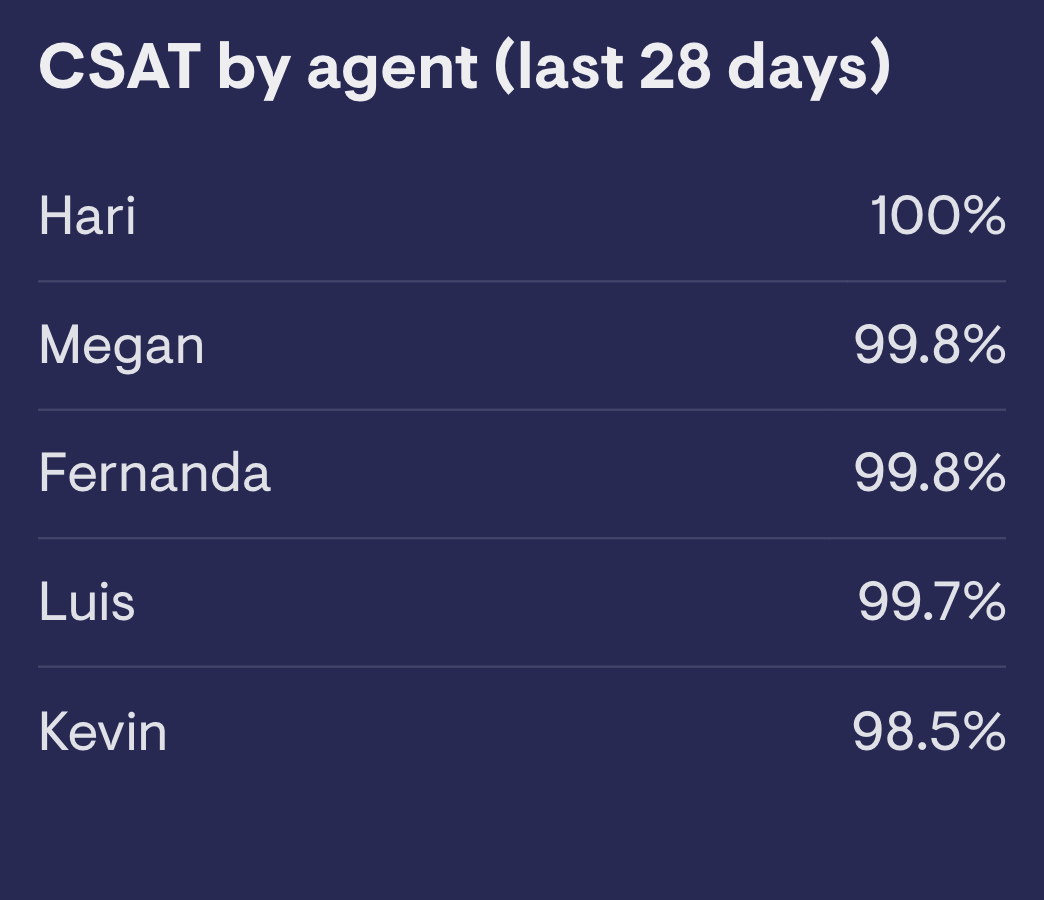Click the divider above Kevin row
The height and width of the screenshot is (900, 1044).
[x=522, y=666]
